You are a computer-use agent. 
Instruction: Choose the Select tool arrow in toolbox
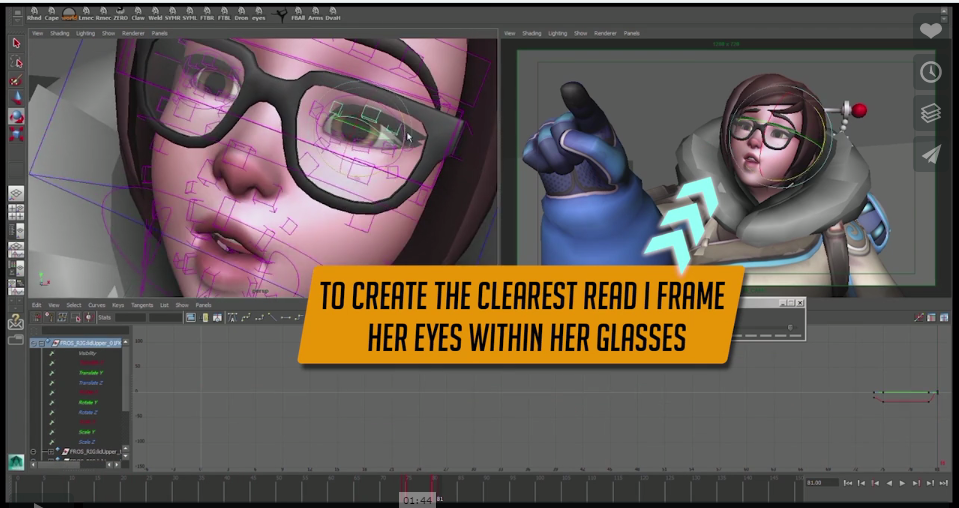17,43
